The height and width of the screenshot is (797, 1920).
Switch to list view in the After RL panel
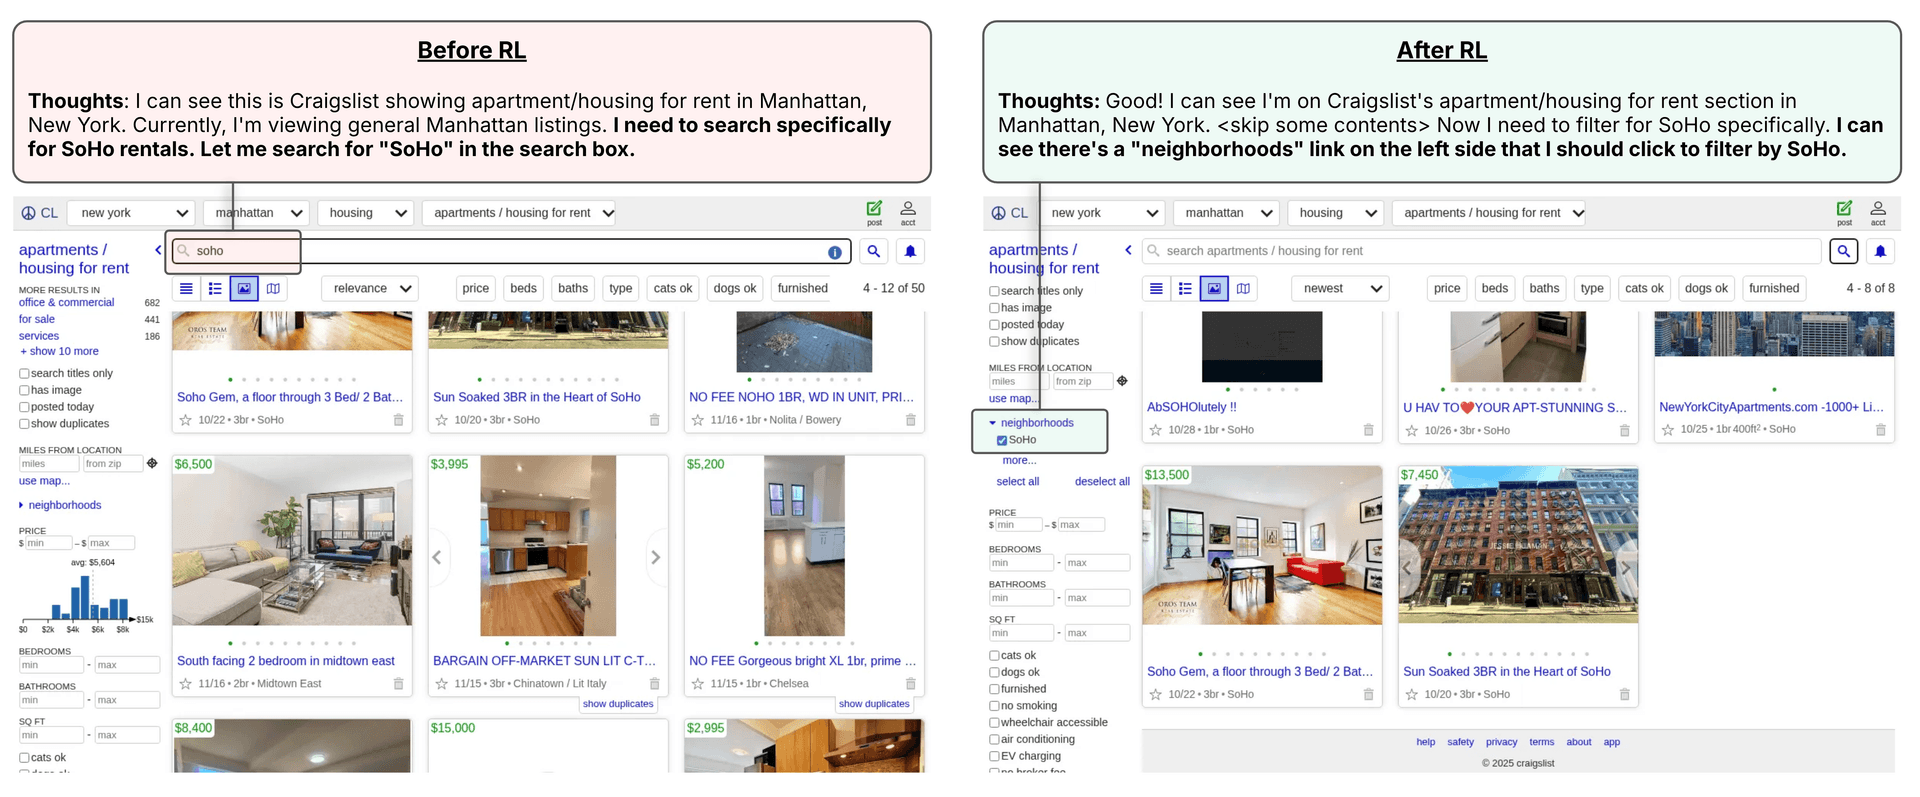coord(1156,288)
